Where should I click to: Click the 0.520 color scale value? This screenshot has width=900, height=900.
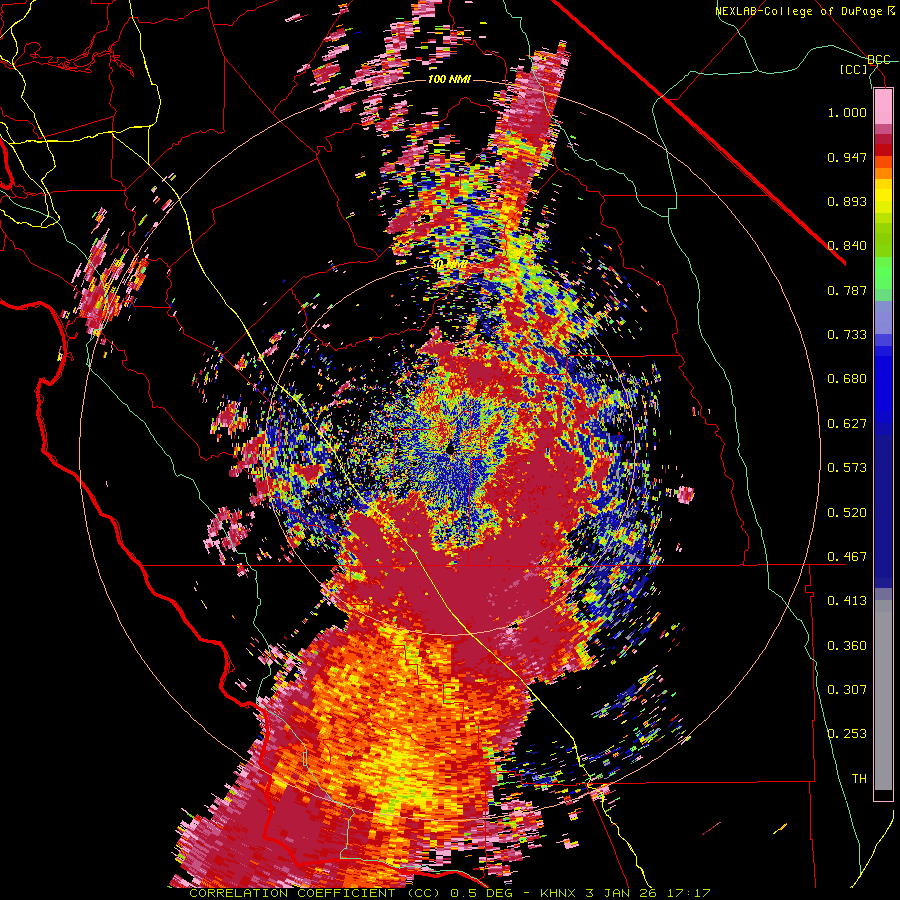847,513
